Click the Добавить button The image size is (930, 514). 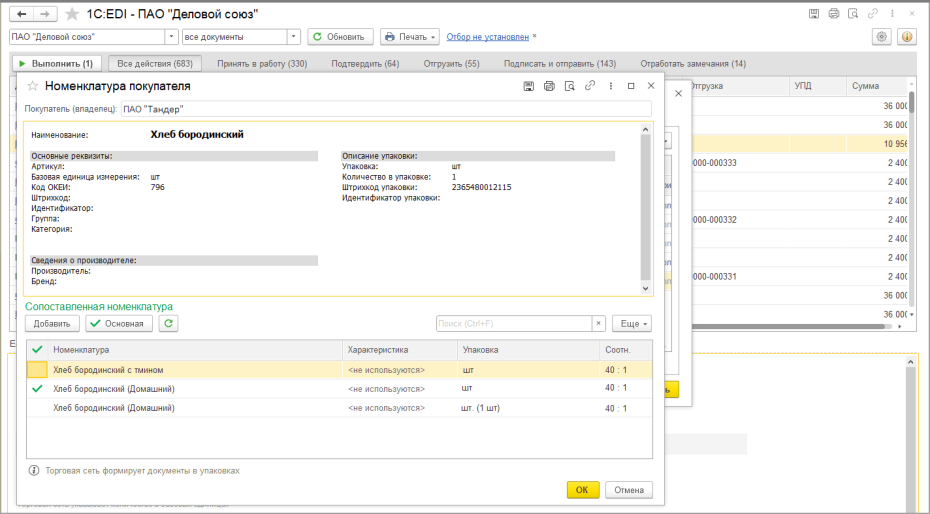pyautogui.click(x=52, y=324)
